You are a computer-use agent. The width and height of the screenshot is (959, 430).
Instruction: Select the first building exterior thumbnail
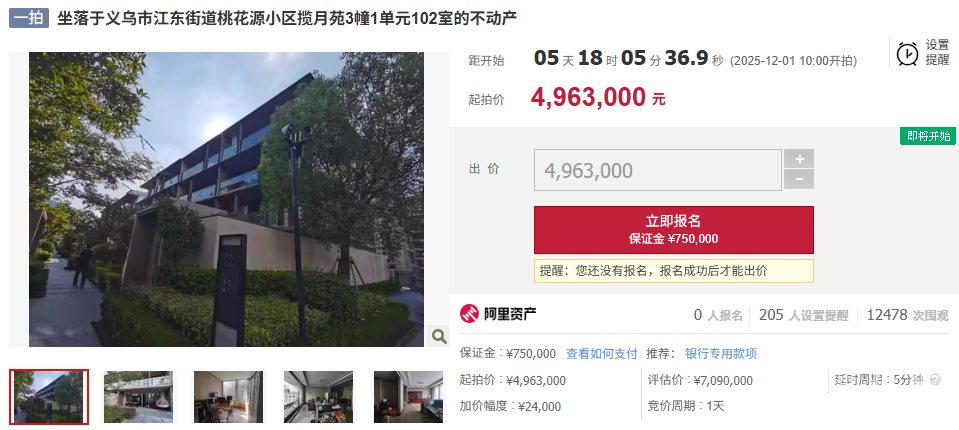[49, 396]
